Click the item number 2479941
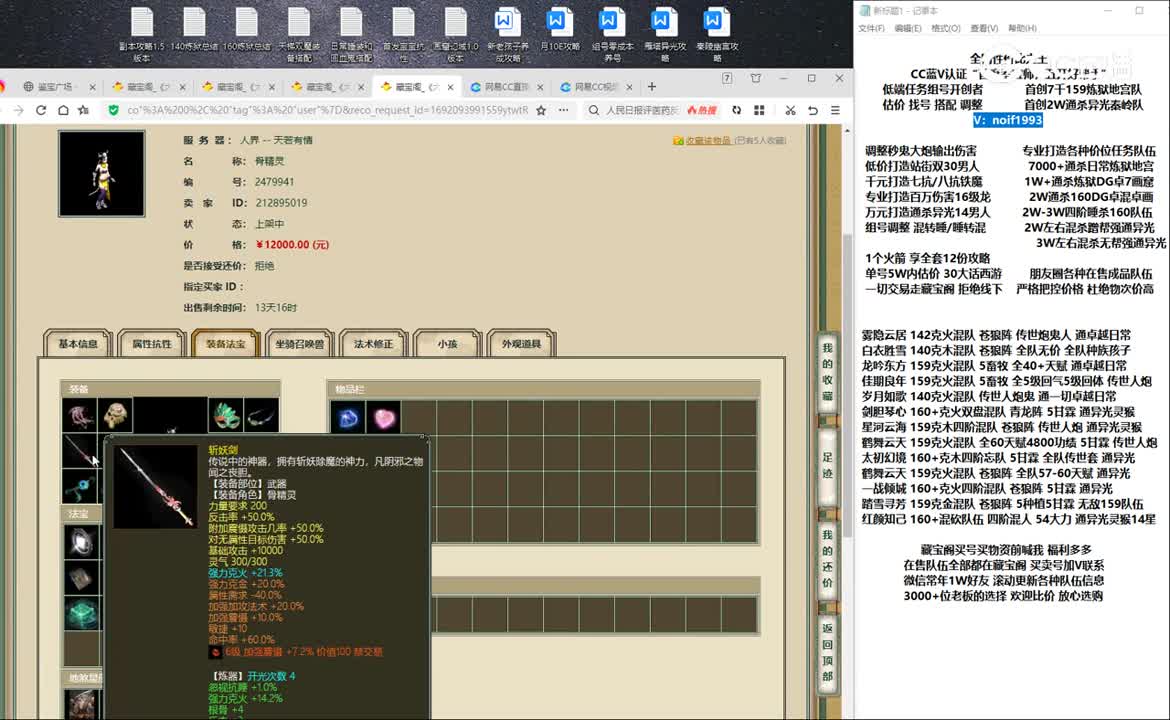Image resolution: width=1170 pixels, height=720 pixels. [275, 182]
